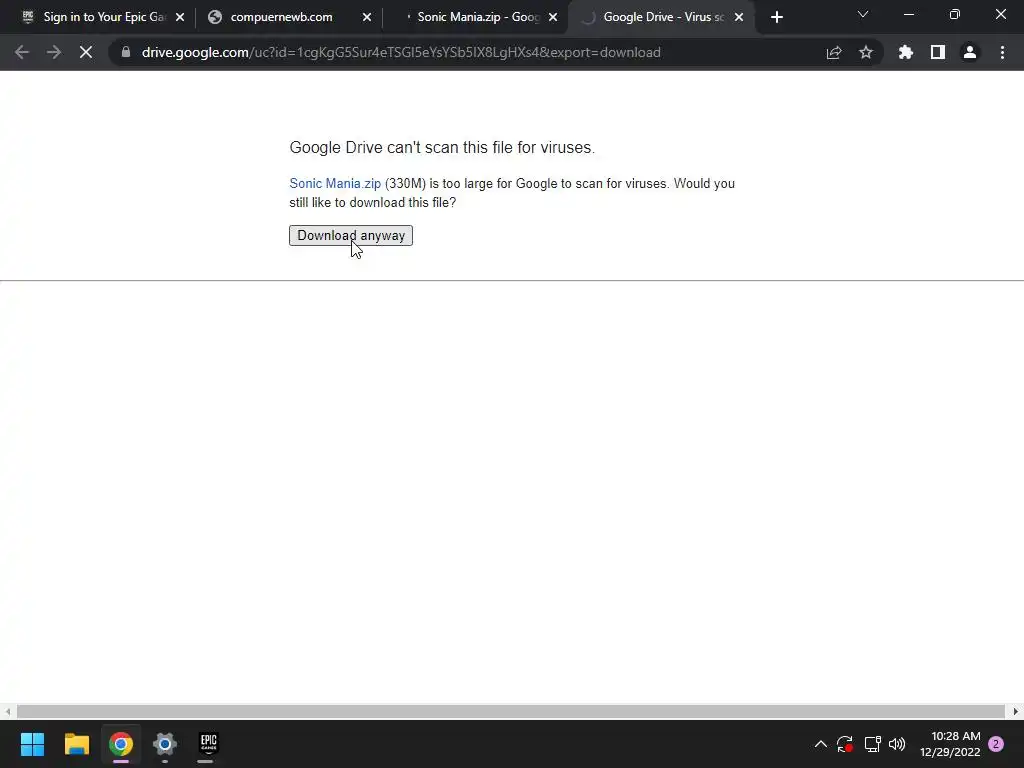This screenshot has height=768, width=1024.
Task: Stop loading the page
Action: 86,52
